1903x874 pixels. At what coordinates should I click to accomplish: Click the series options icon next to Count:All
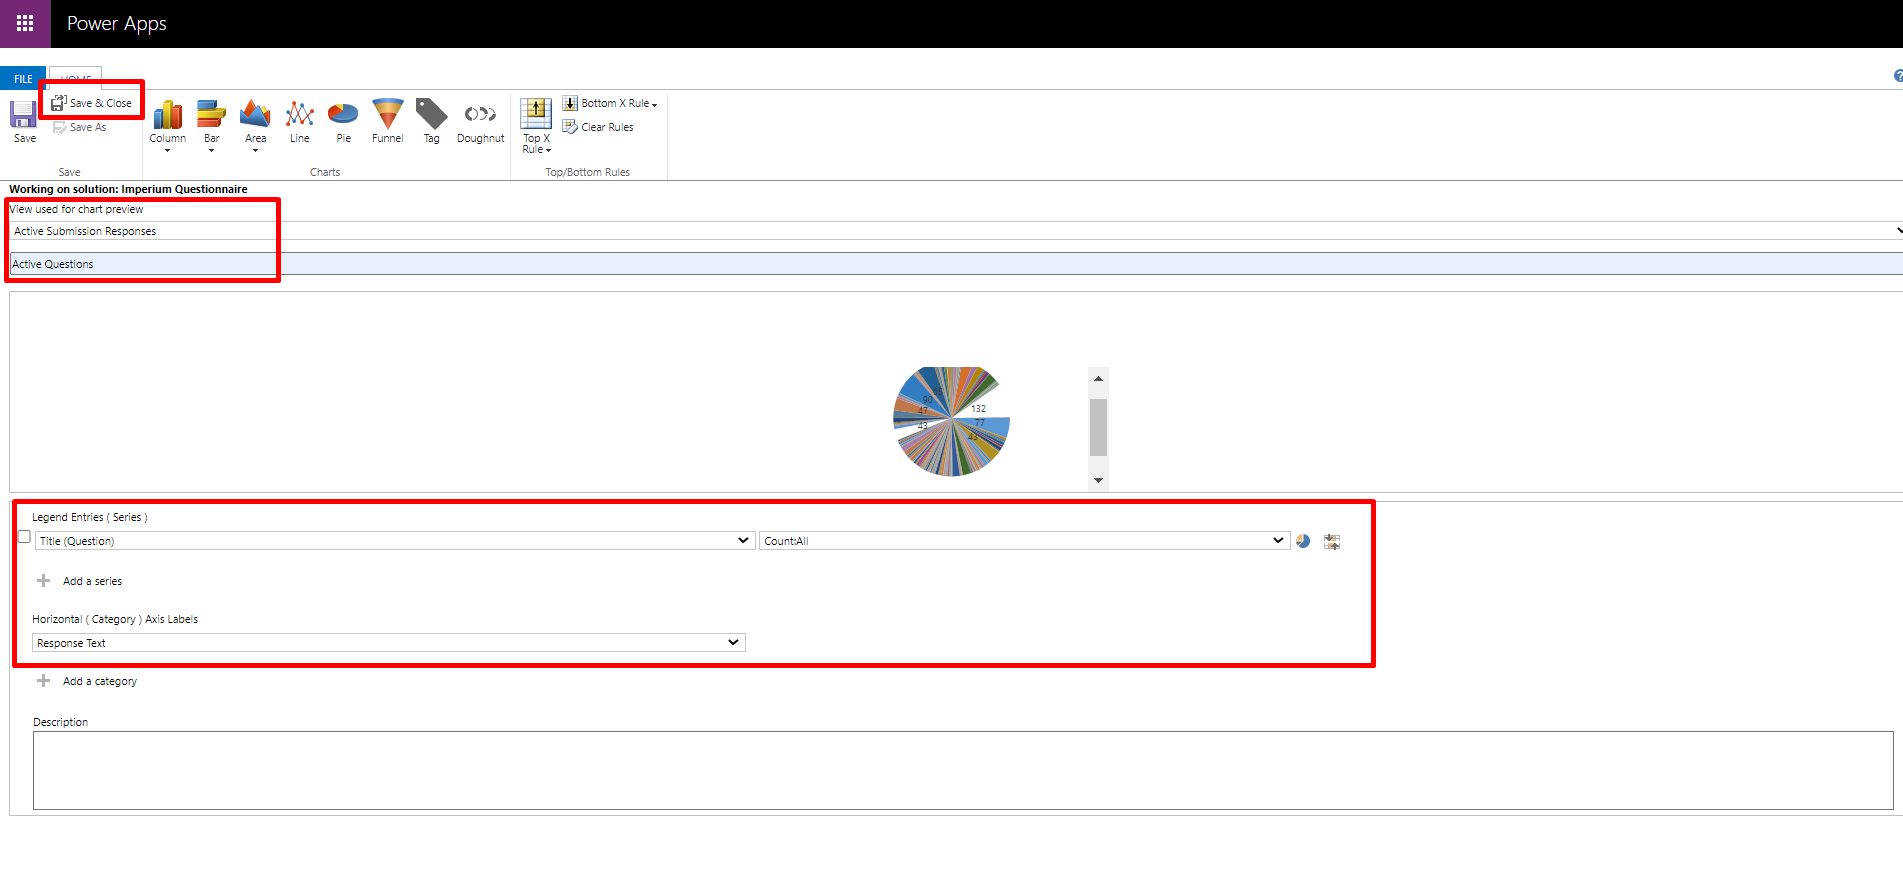1332,541
